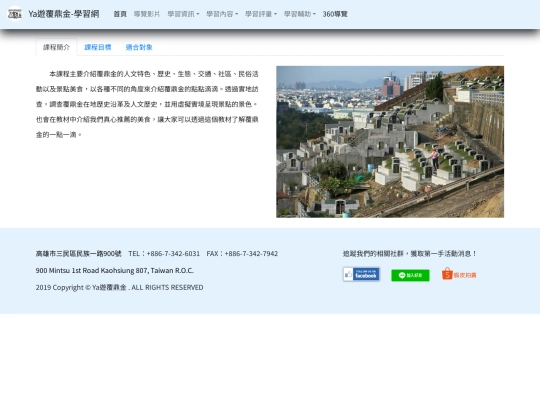Click the 高雄市三民區民族一路900號 address text

[79, 254]
